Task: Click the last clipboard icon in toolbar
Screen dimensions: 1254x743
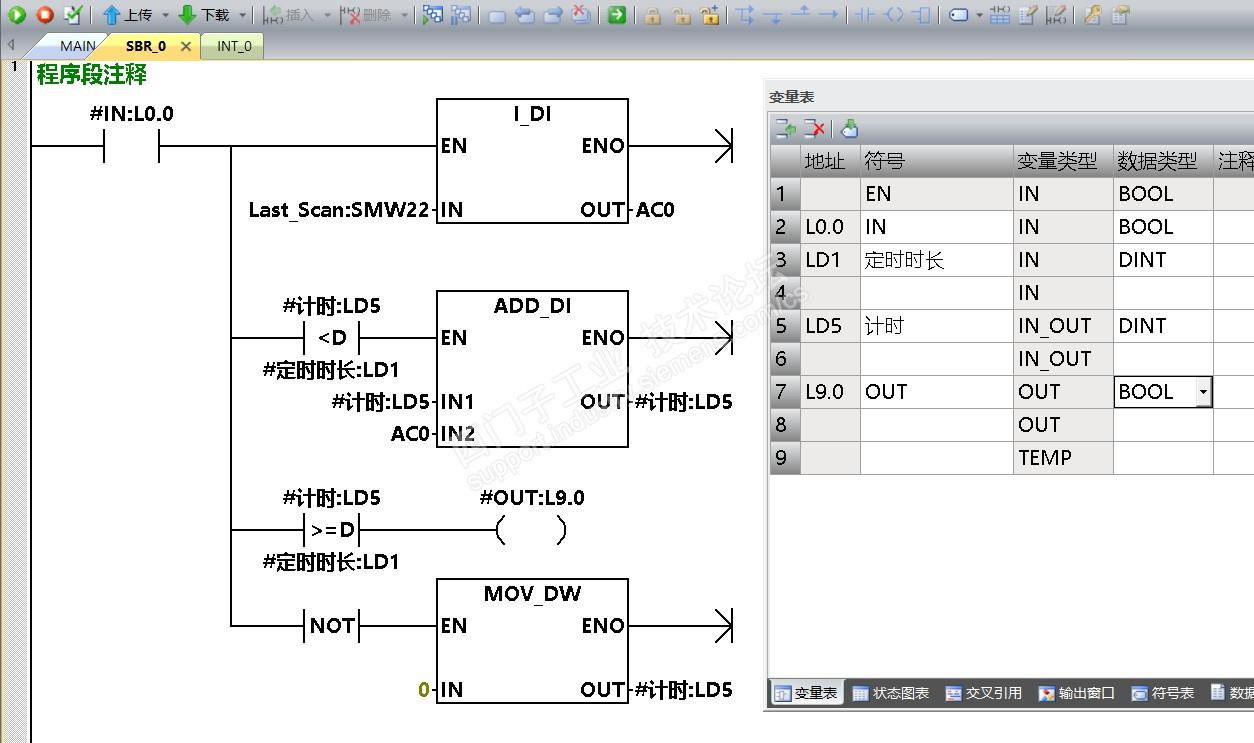Action: pos(1121,15)
